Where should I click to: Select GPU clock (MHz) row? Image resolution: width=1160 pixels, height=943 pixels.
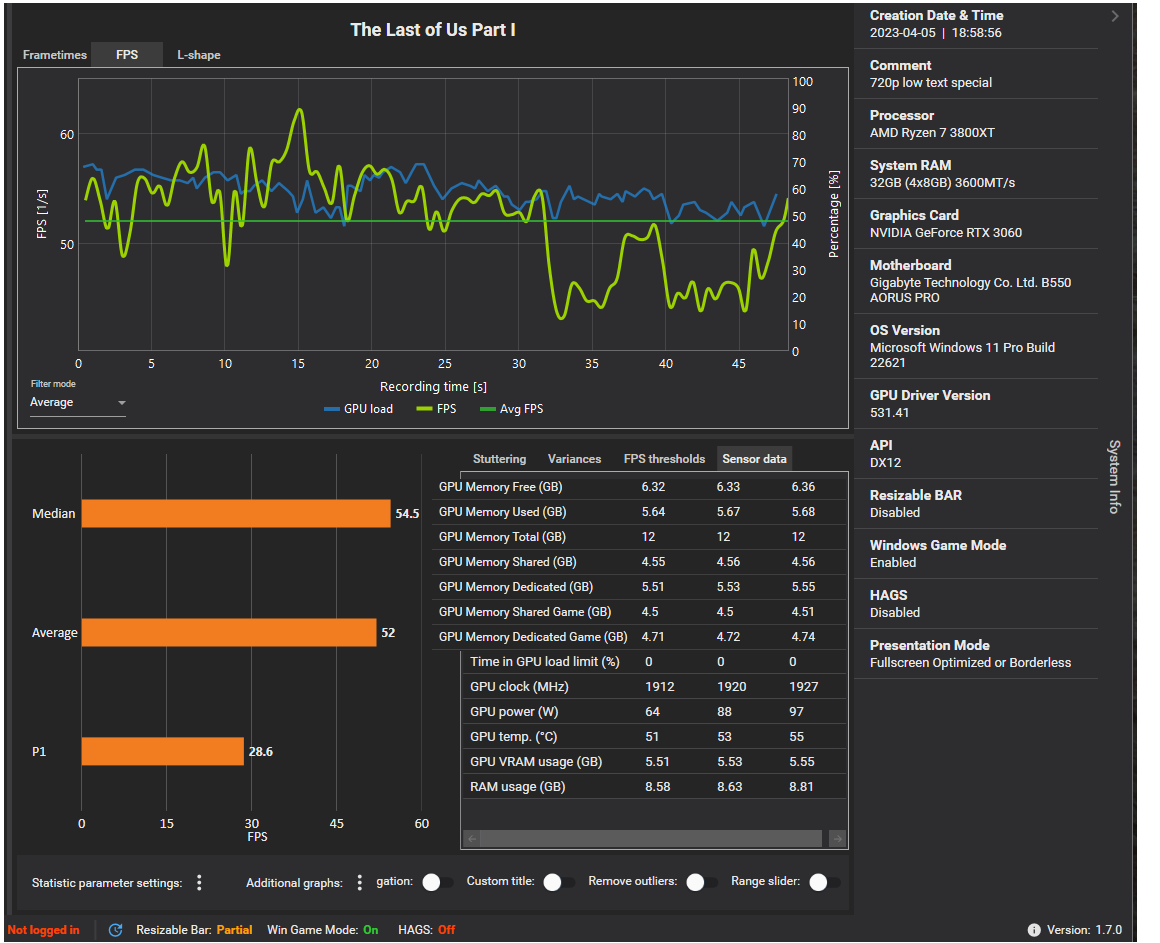[x=654, y=687]
